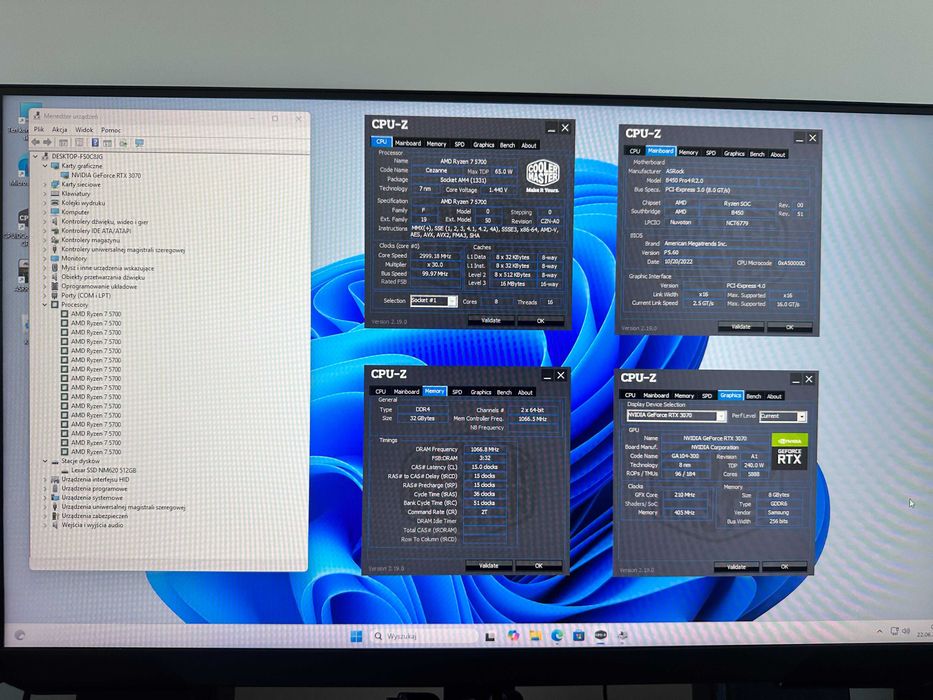Viewport: 933px width, 700px height.
Task: Open Microsoft Edge from taskbar
Action: pos(557,636)
